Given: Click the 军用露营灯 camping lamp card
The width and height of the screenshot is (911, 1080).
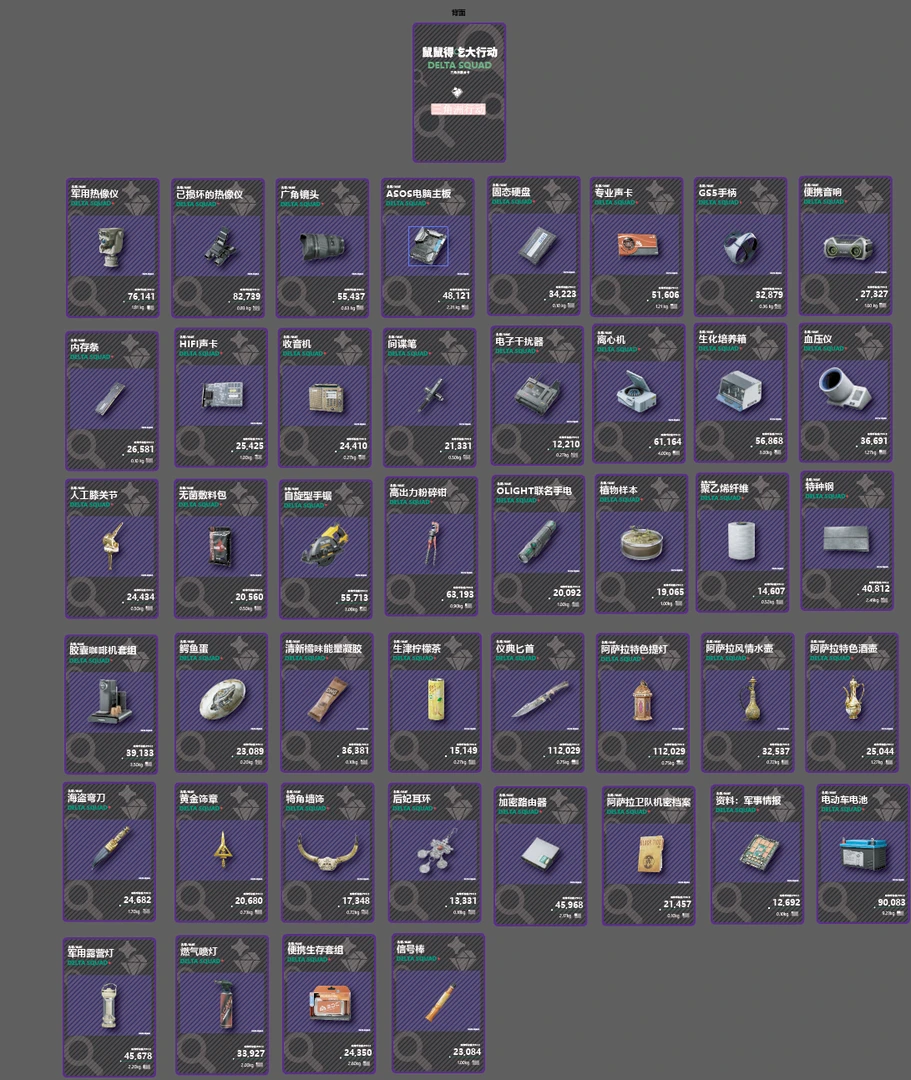Looking at the screenshot, I should 110,1006.
